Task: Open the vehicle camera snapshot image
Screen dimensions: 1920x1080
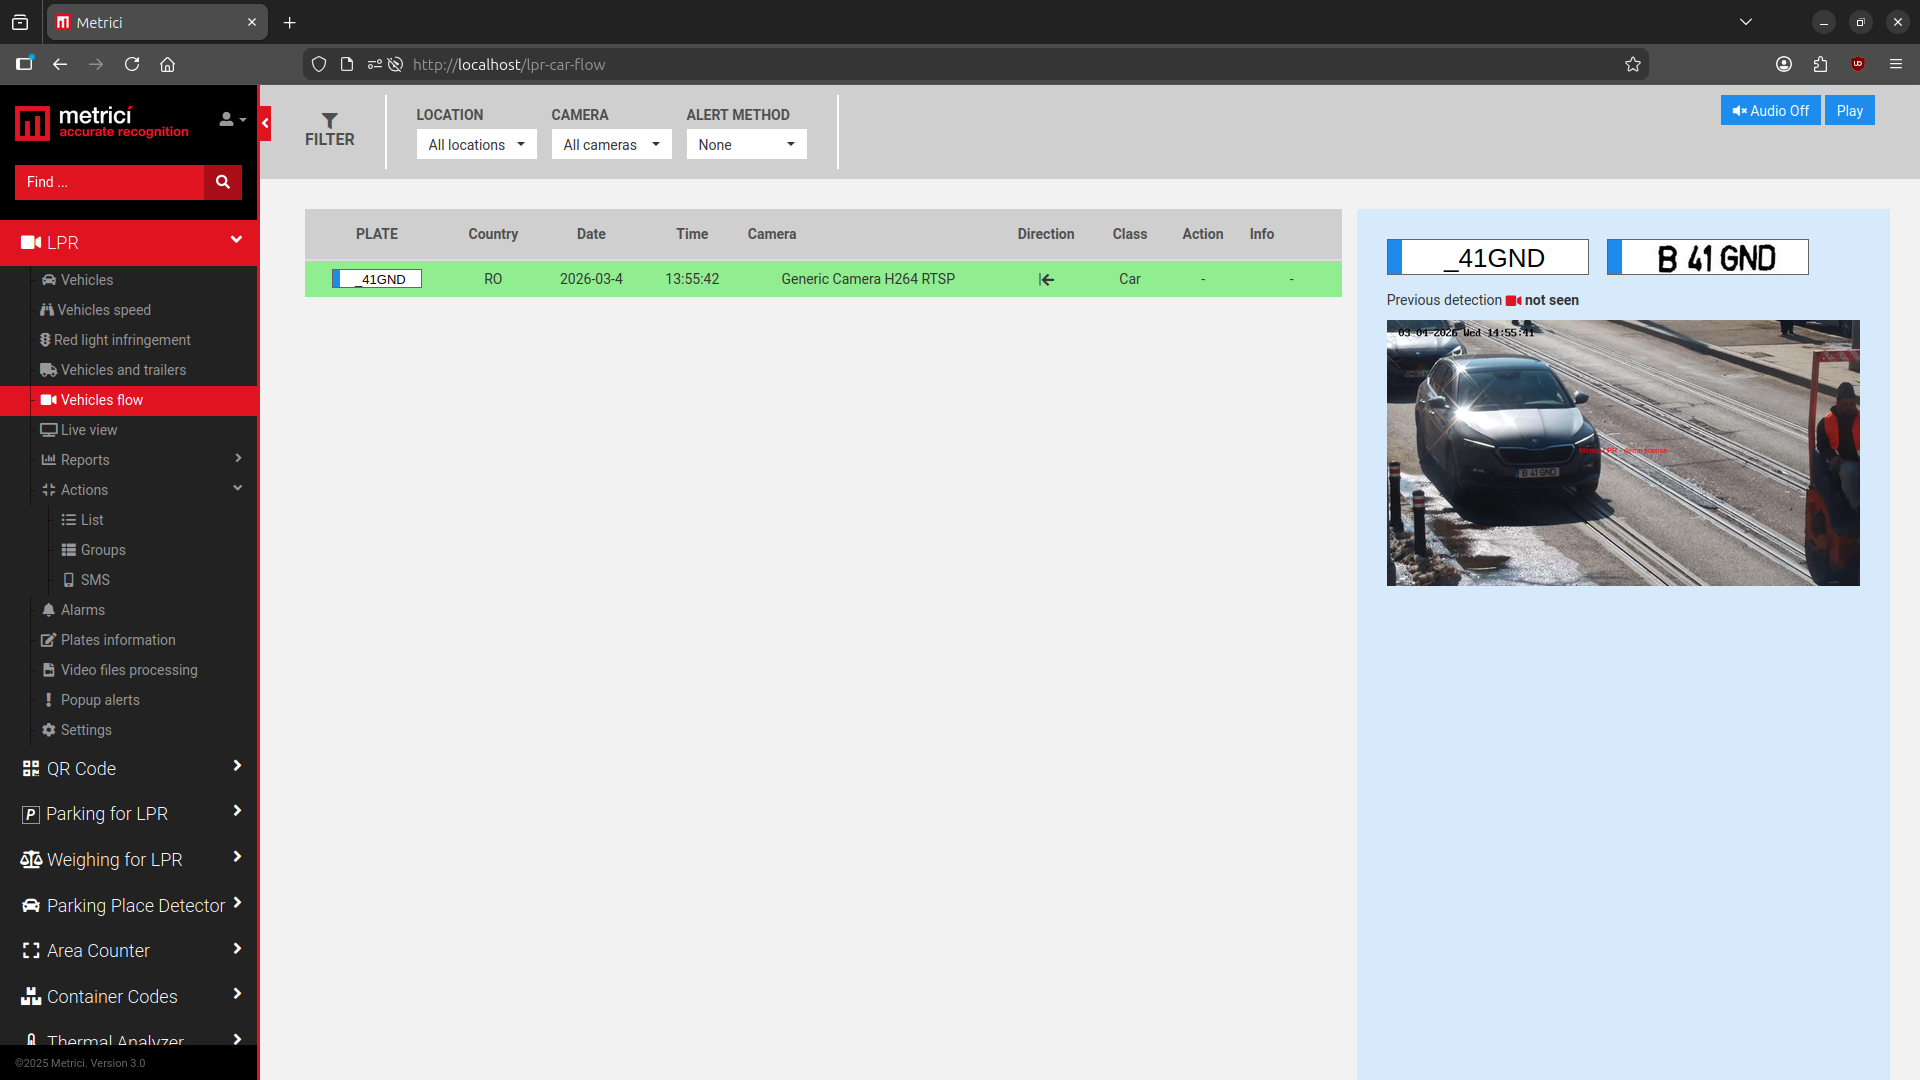Action: (1623, 453)
